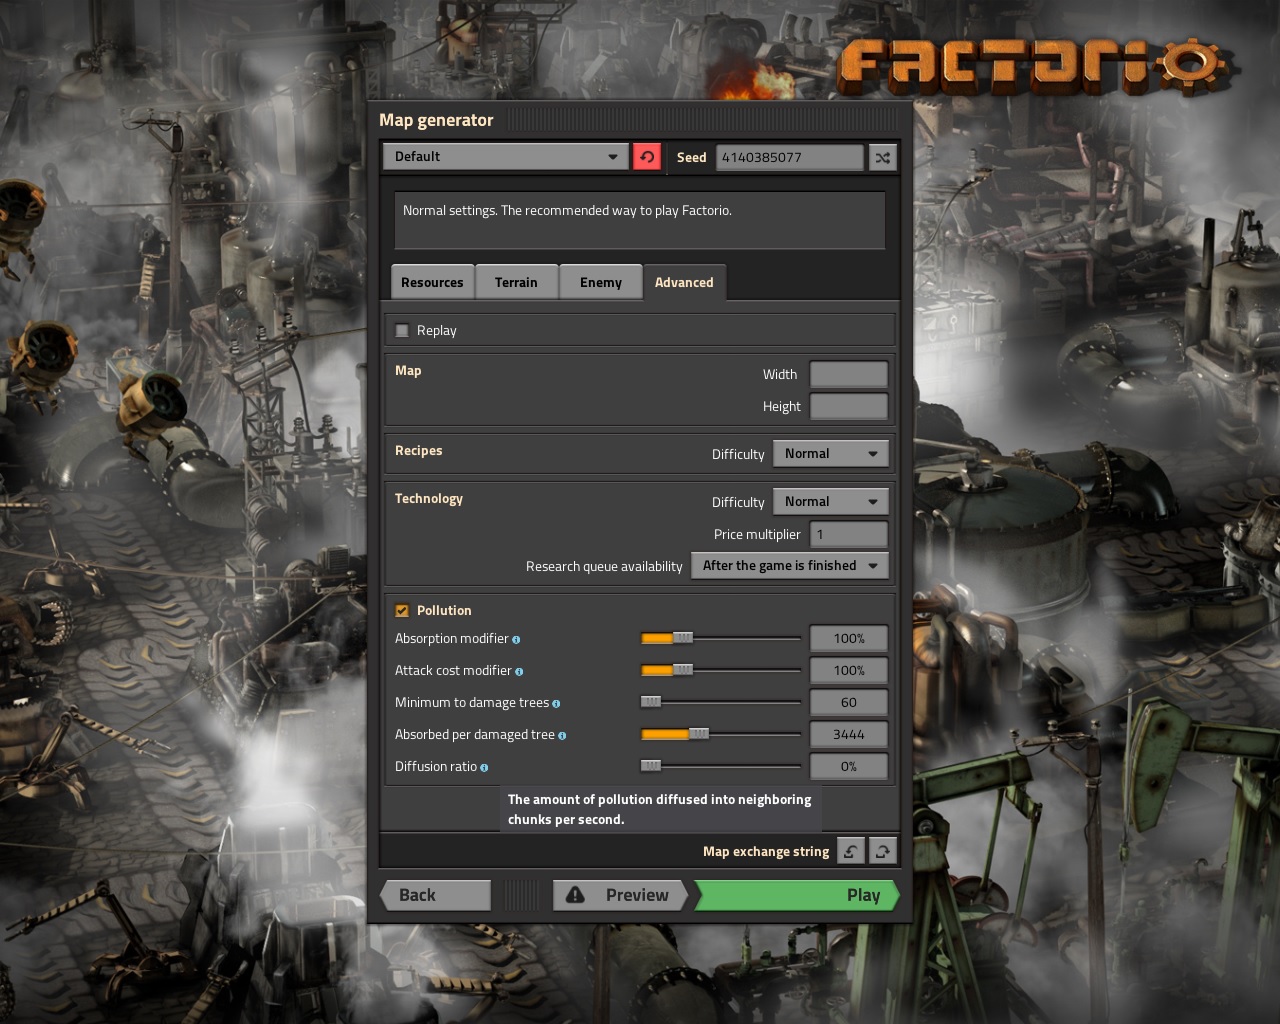Click the Diffusion ratio slider handle
Viewport: 1280px width, 1024px height.
[x=651, y=766]
